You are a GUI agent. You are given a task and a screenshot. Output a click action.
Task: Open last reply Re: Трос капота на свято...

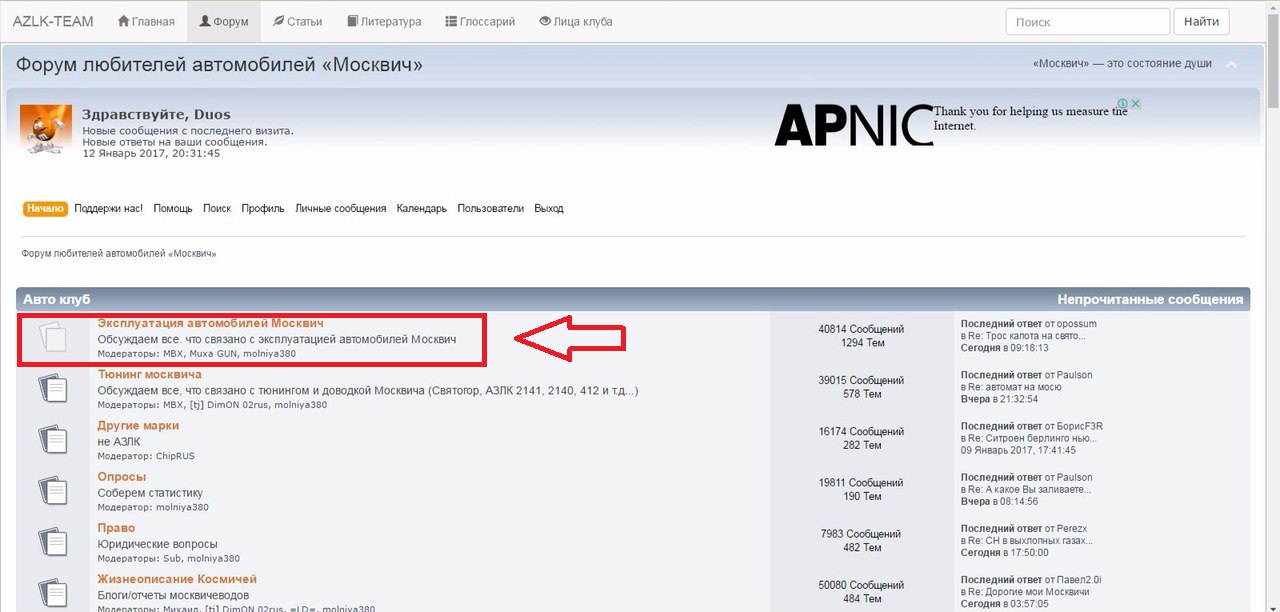pos(1028,336)
